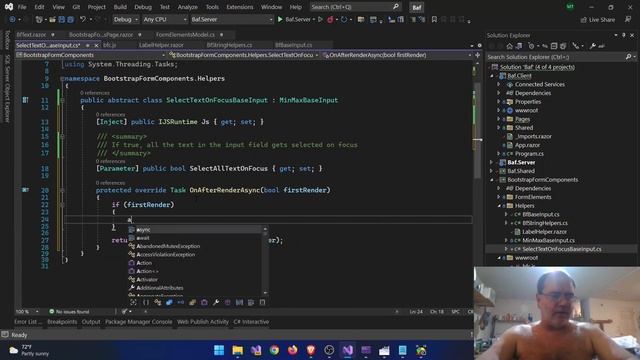Open the C# Interactive tab
This screenshot has width=640, height=360.
tap(251, 322)
